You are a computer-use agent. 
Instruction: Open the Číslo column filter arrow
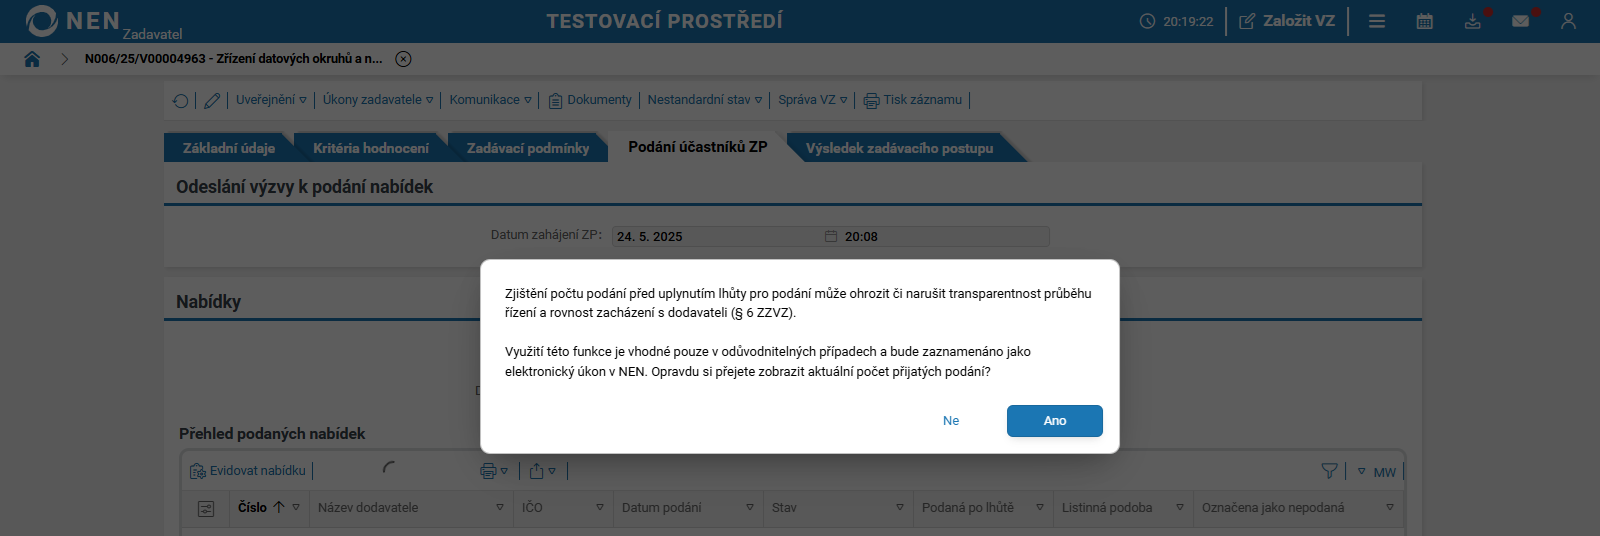[x=296, y=508]
